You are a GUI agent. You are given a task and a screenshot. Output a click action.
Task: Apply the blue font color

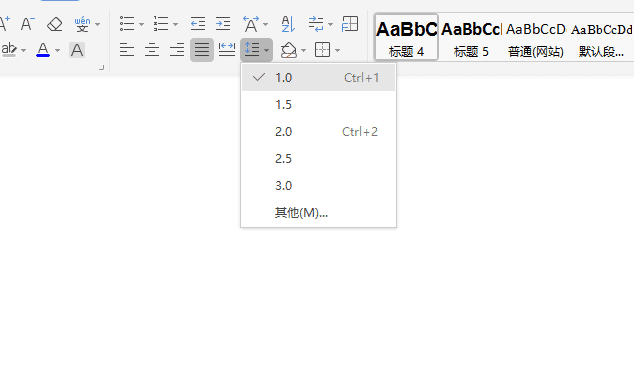43,50
